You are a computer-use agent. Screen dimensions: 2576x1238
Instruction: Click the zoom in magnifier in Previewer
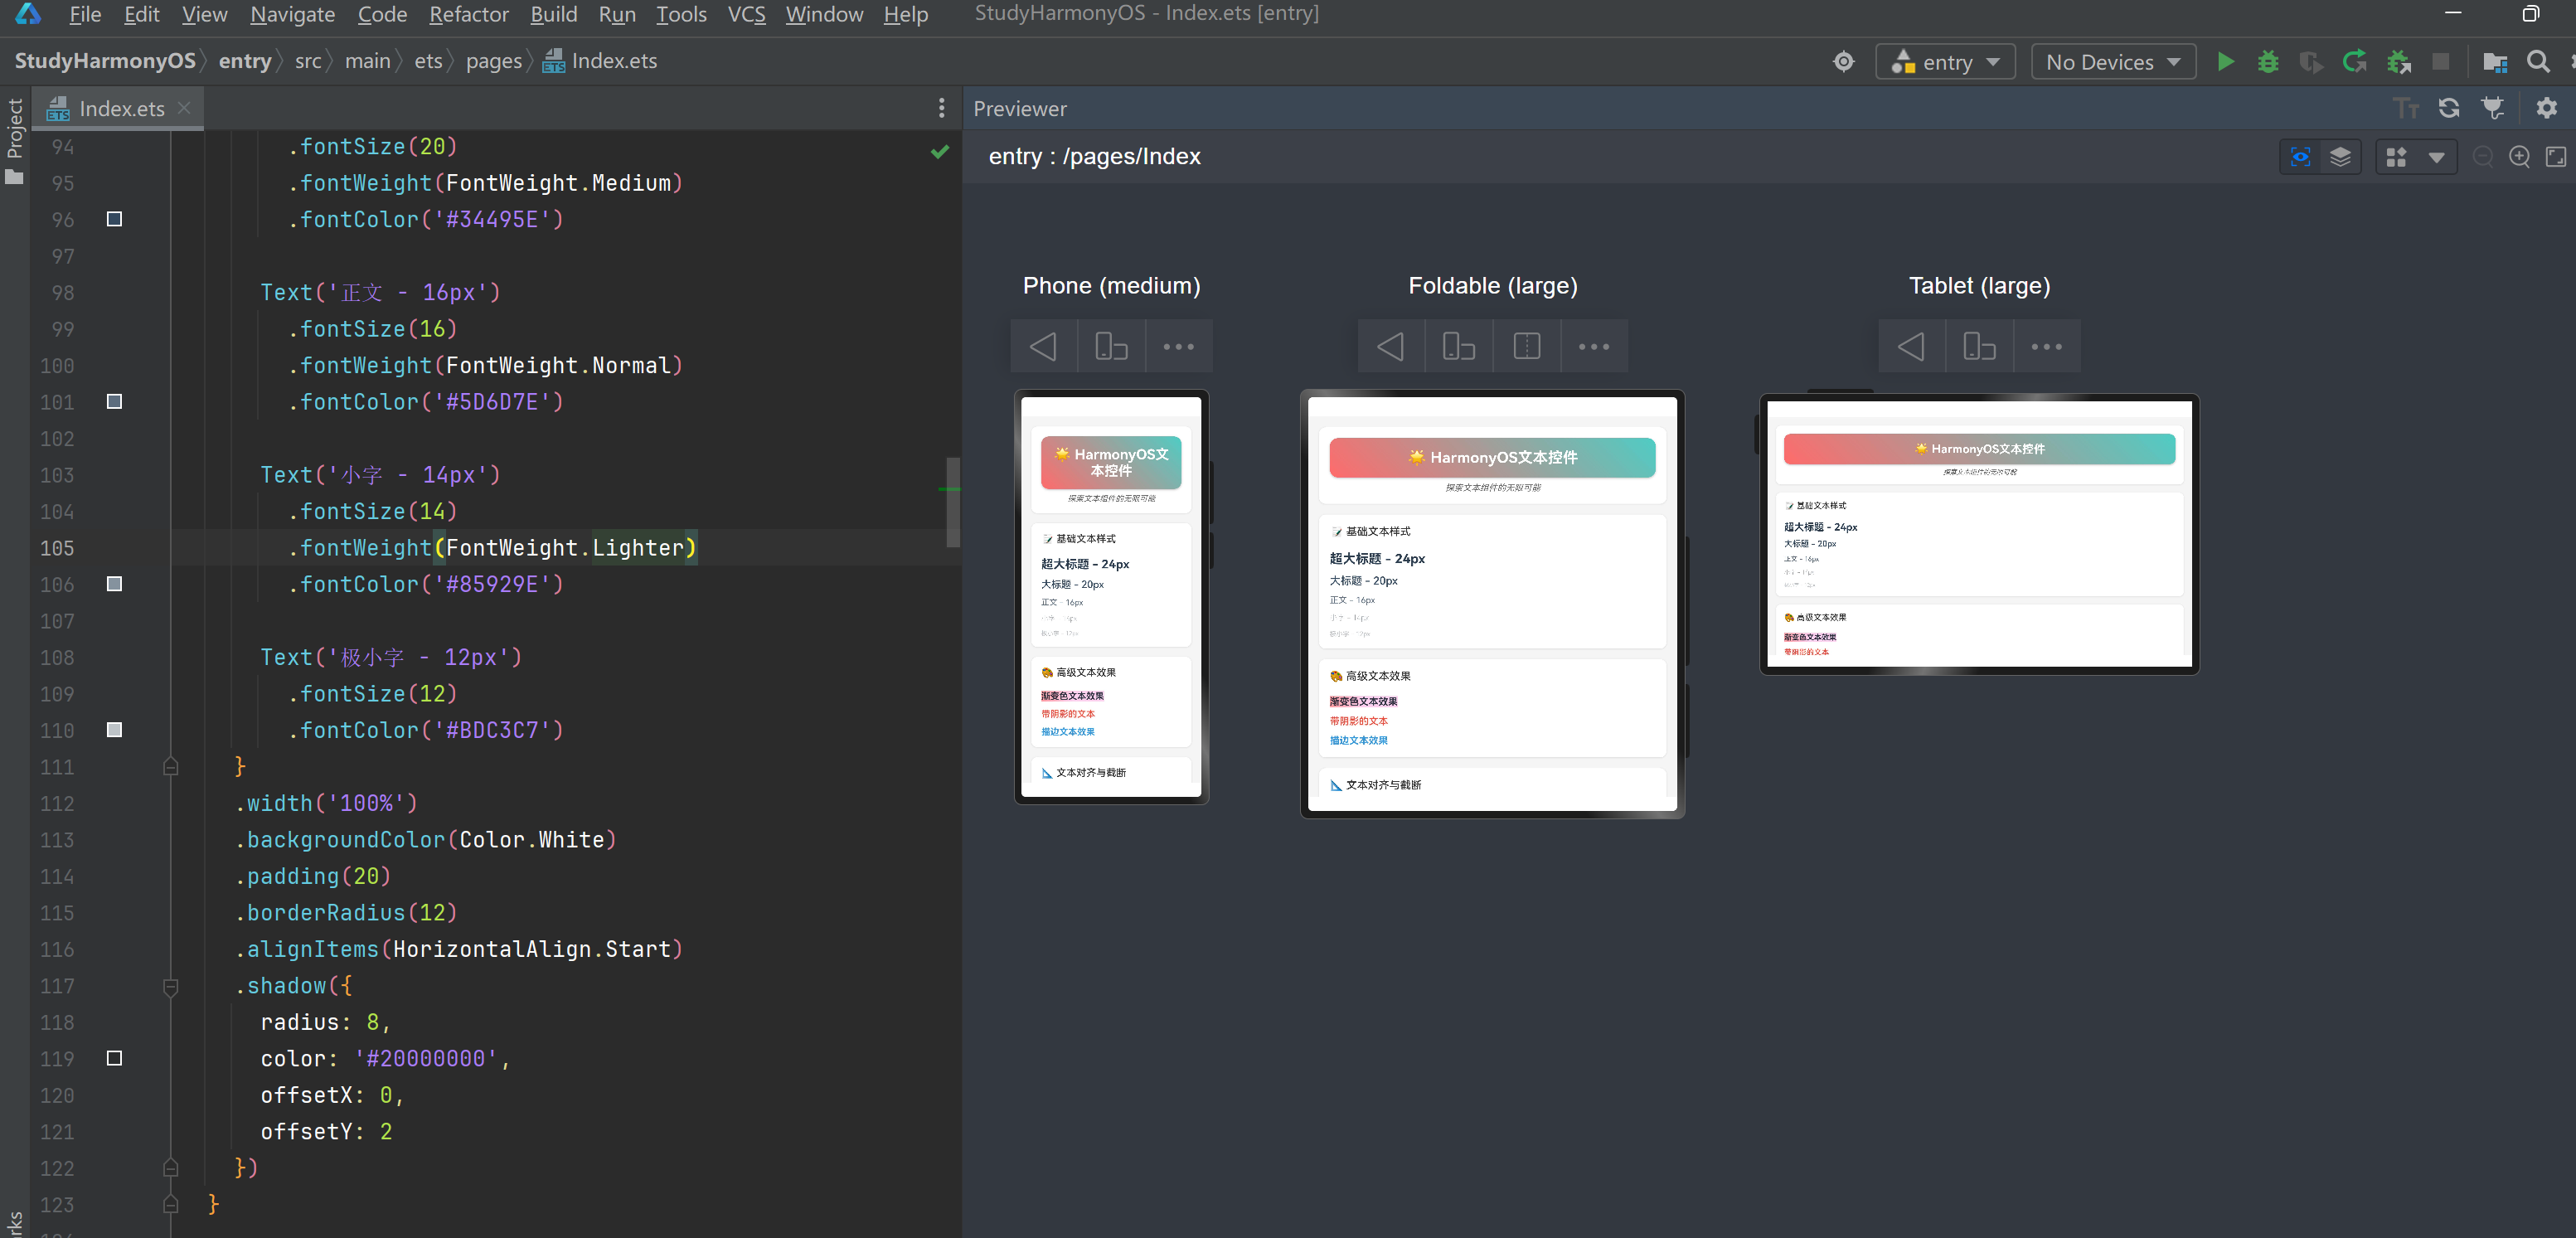click(2519, 157)
